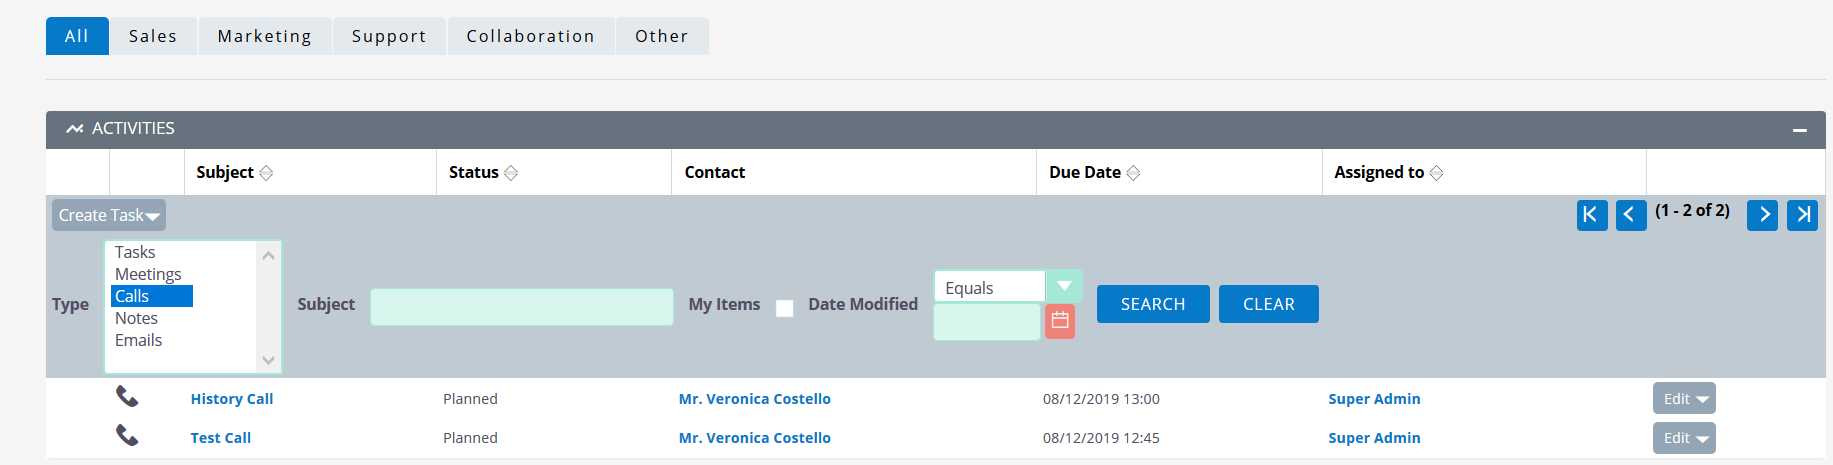Click the phone icon beside Test Call
The height and width of the screenshot is (465, 1833).
pyautogui.click(x=127, y=436)
